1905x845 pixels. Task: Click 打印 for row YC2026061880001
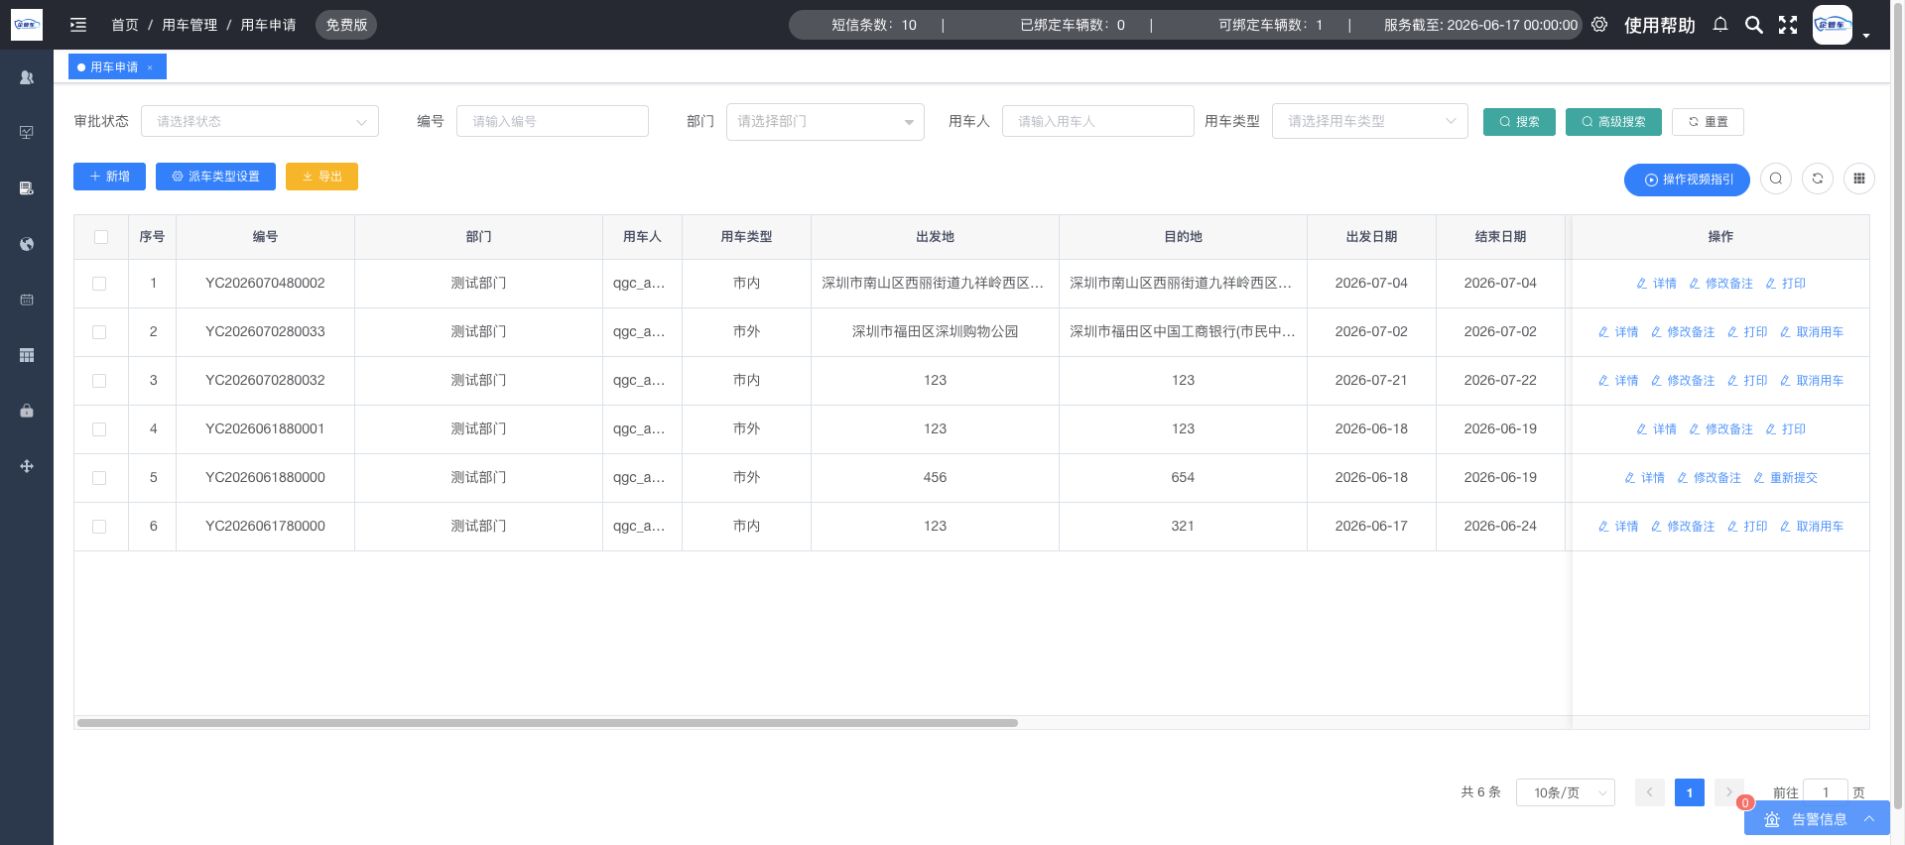click(x=1785, y=429)
